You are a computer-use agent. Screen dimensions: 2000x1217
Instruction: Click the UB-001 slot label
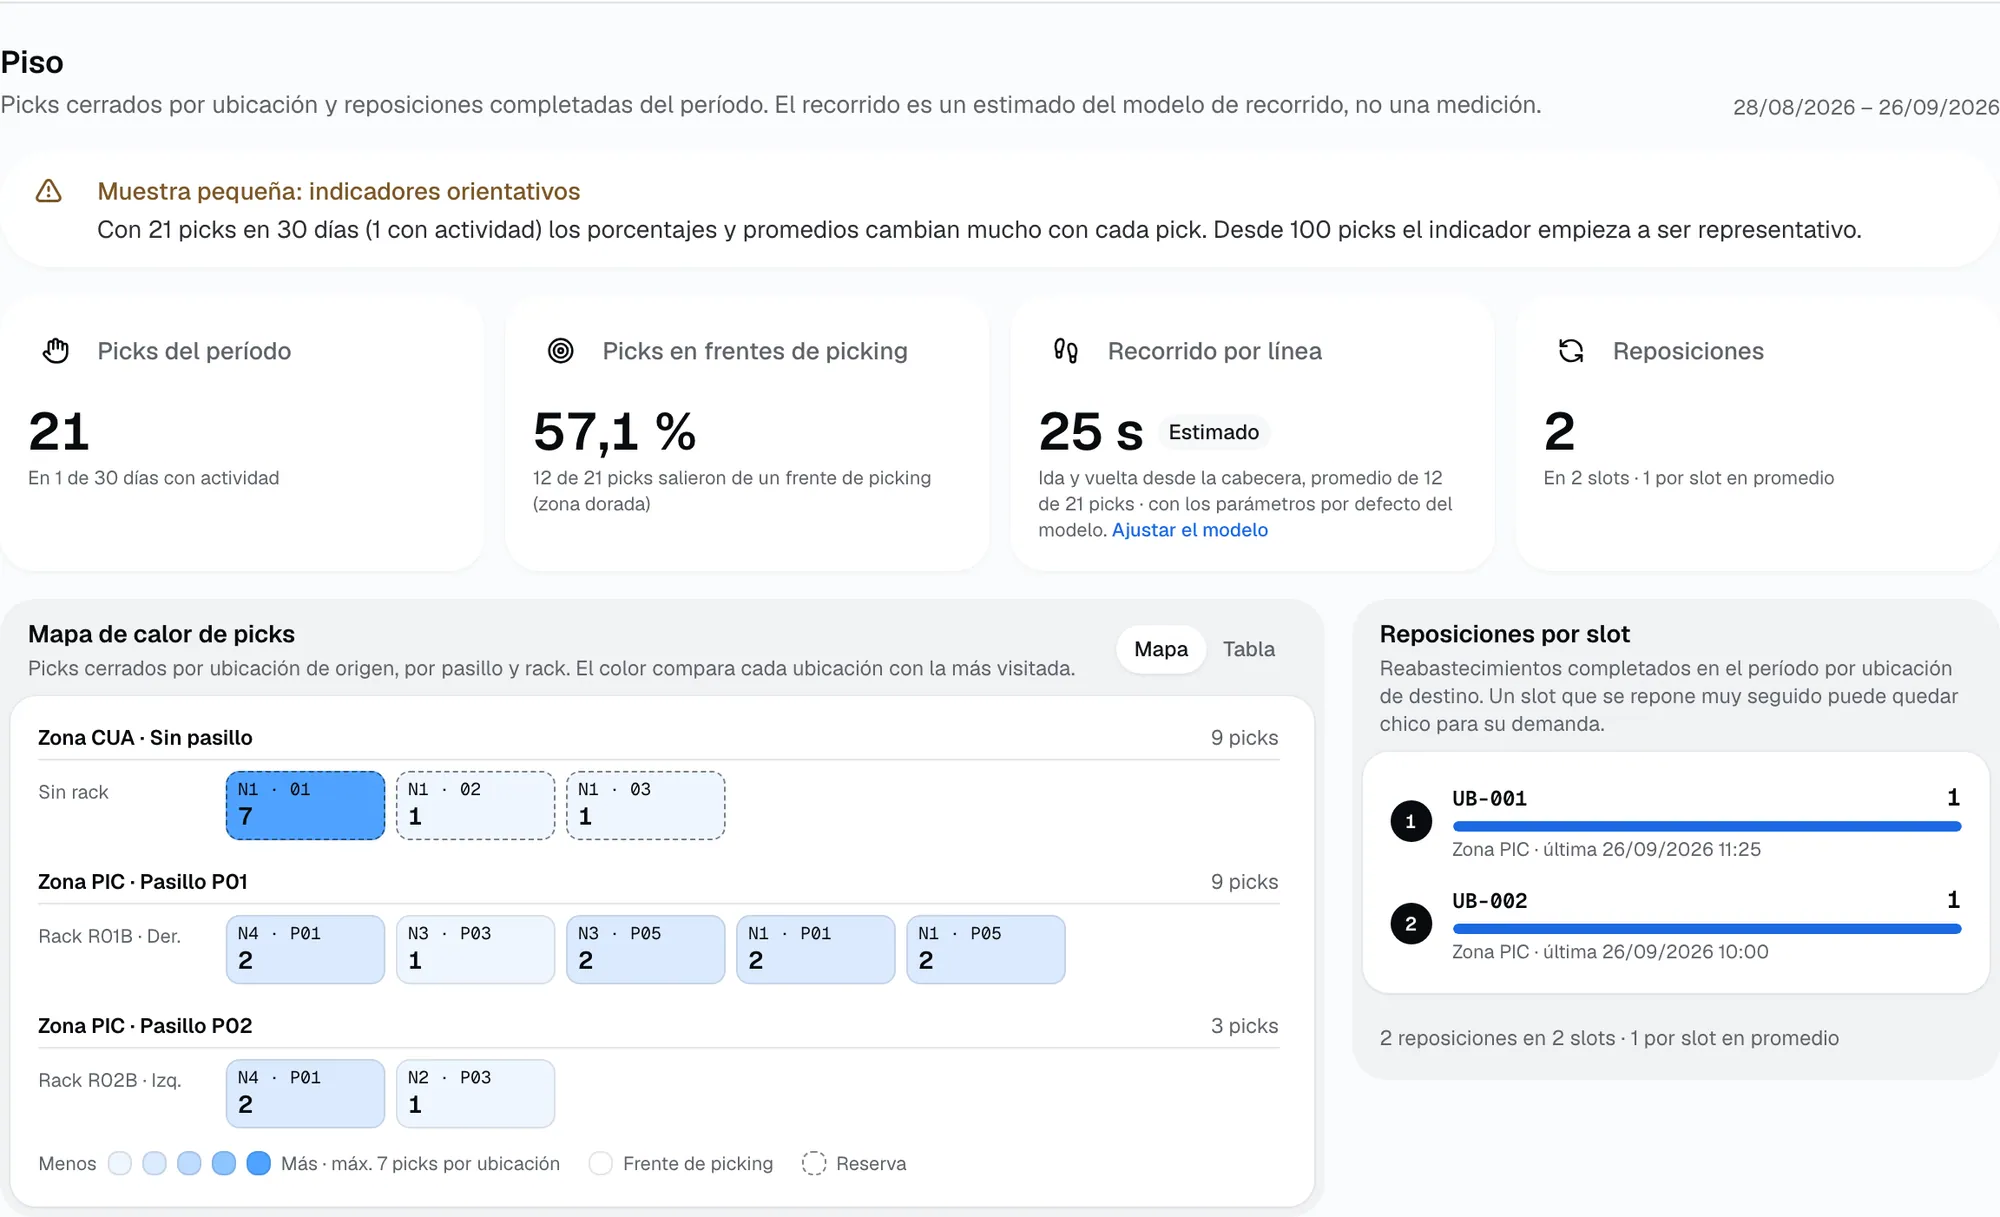[1489, 799]
